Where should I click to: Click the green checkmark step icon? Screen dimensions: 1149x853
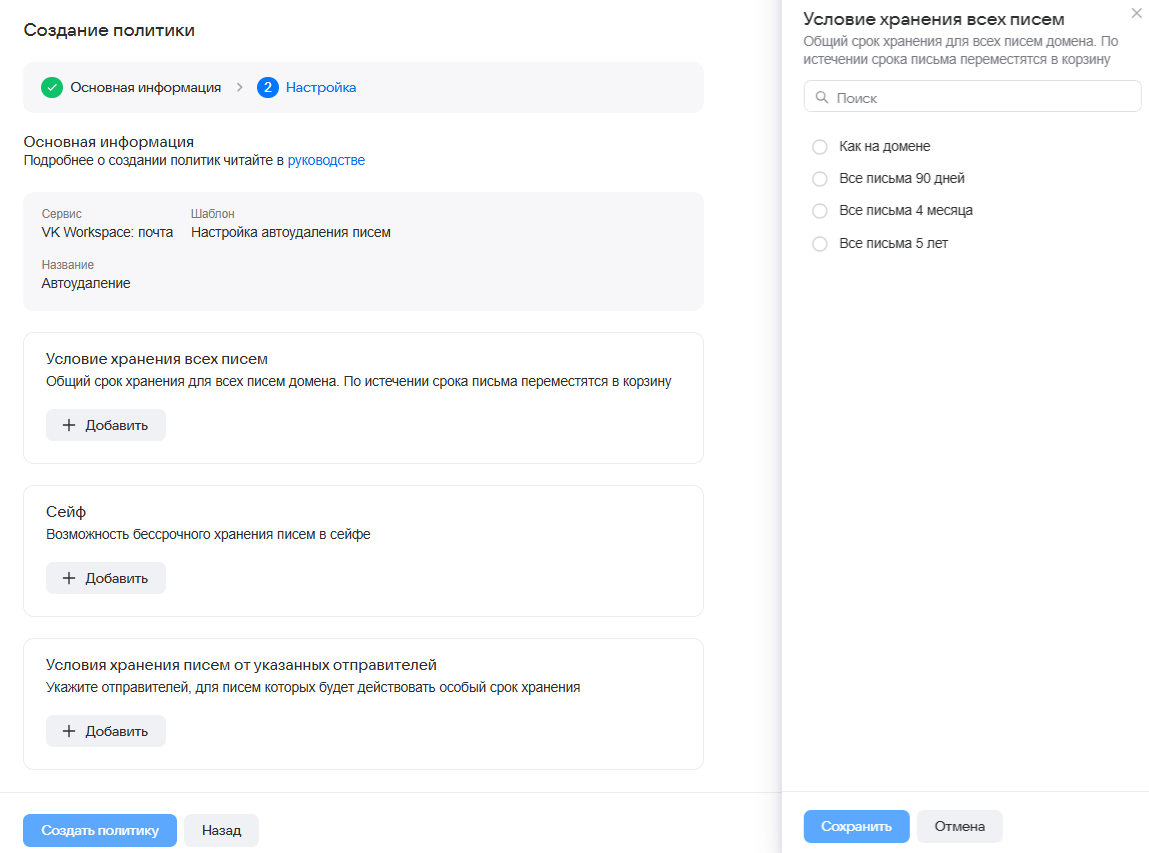(x=52, y=87)
